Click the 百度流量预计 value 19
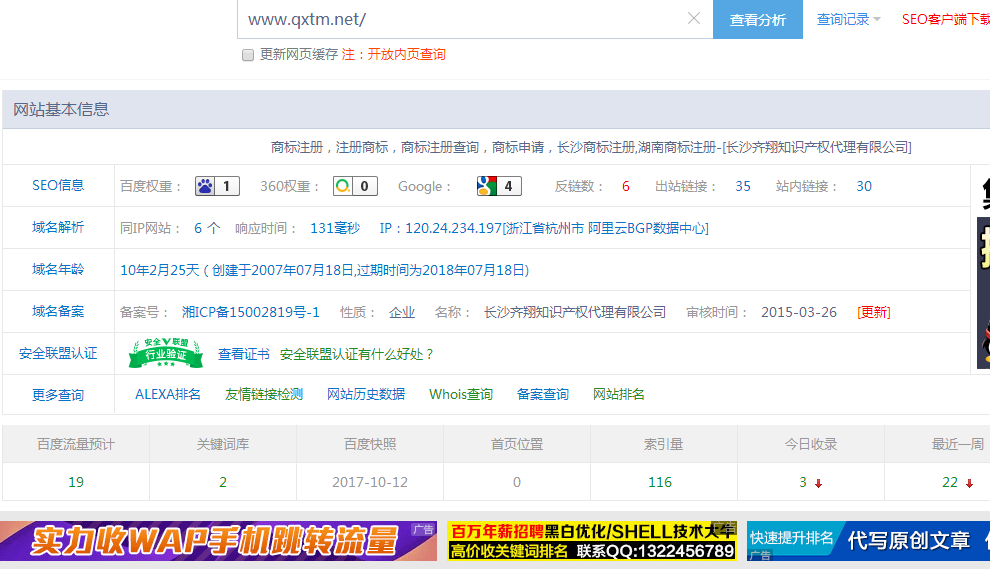This screenshot has height=569, width=990. [x=76, y=482]
